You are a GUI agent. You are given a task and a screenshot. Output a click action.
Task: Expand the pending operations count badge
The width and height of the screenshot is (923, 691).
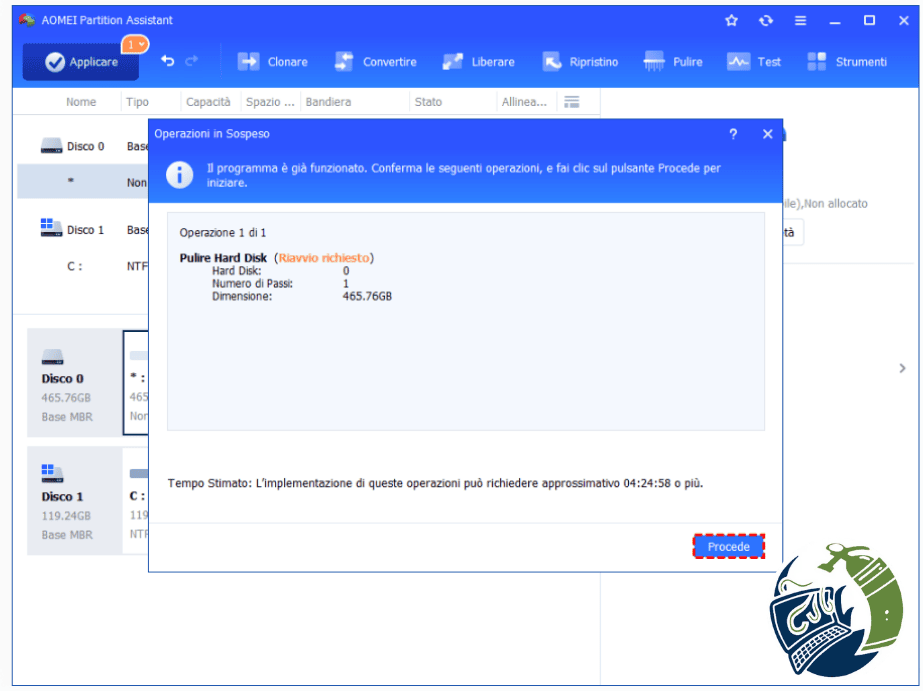(x=135, y=44)
